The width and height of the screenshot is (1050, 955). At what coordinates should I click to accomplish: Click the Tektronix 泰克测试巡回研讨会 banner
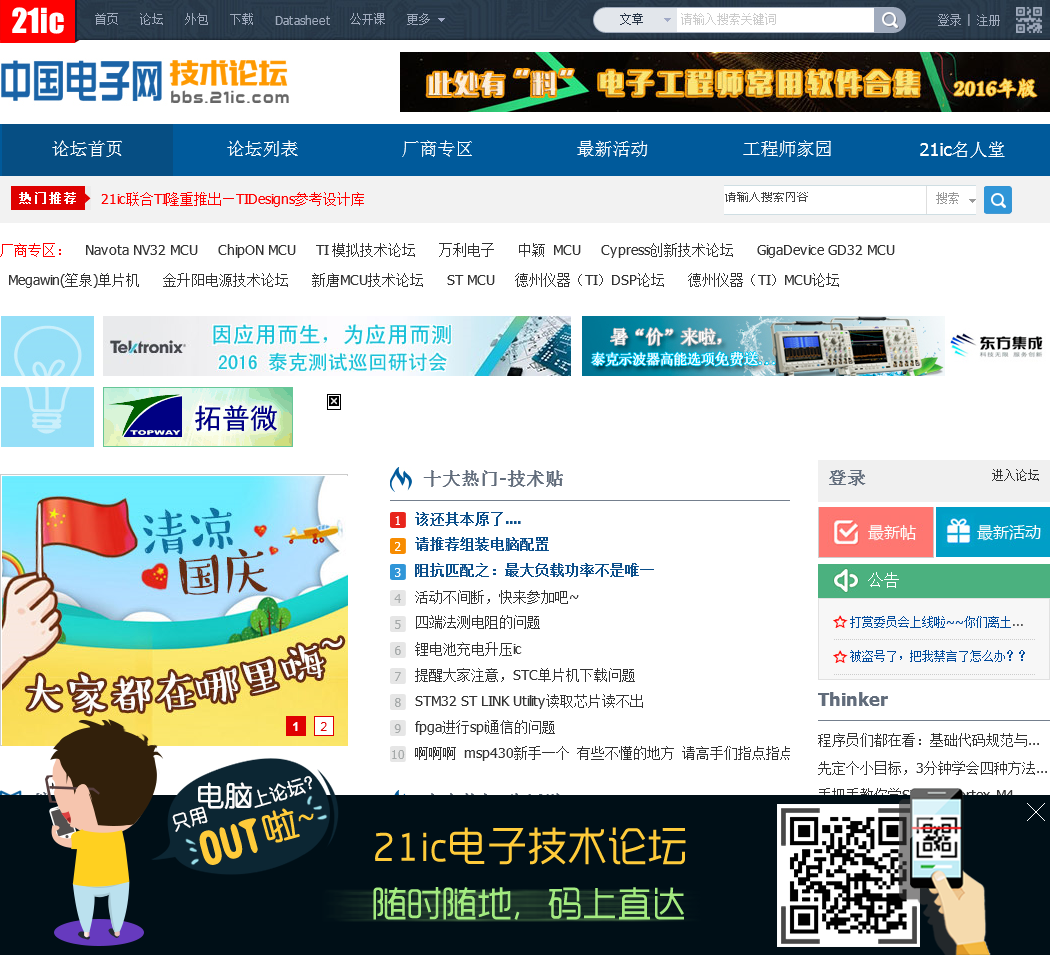click(337, 346)
